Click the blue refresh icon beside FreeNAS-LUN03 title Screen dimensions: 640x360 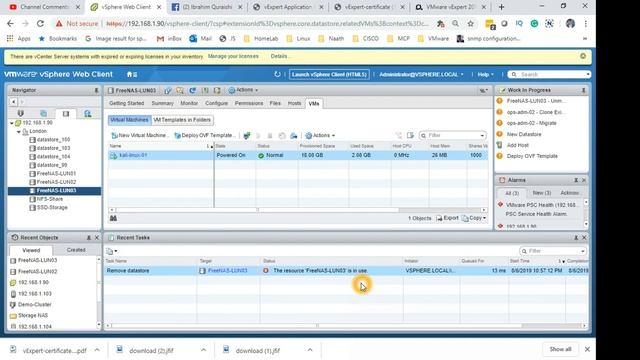192,90
